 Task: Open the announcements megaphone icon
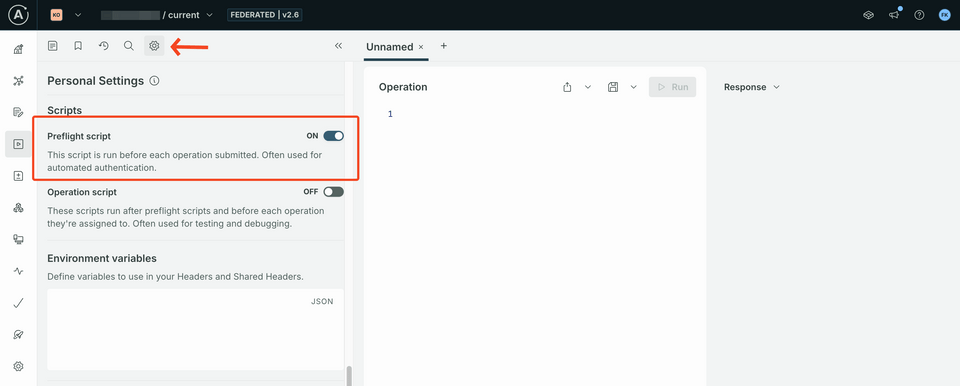click(x=894, y=15)
